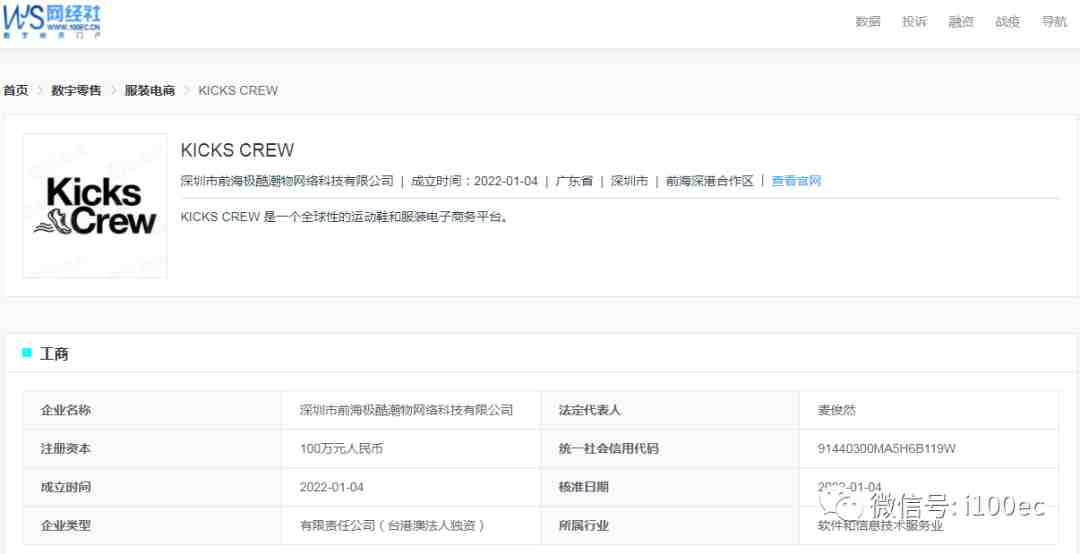Click the 工商 section heading
1080x554 pixels.
54,354
